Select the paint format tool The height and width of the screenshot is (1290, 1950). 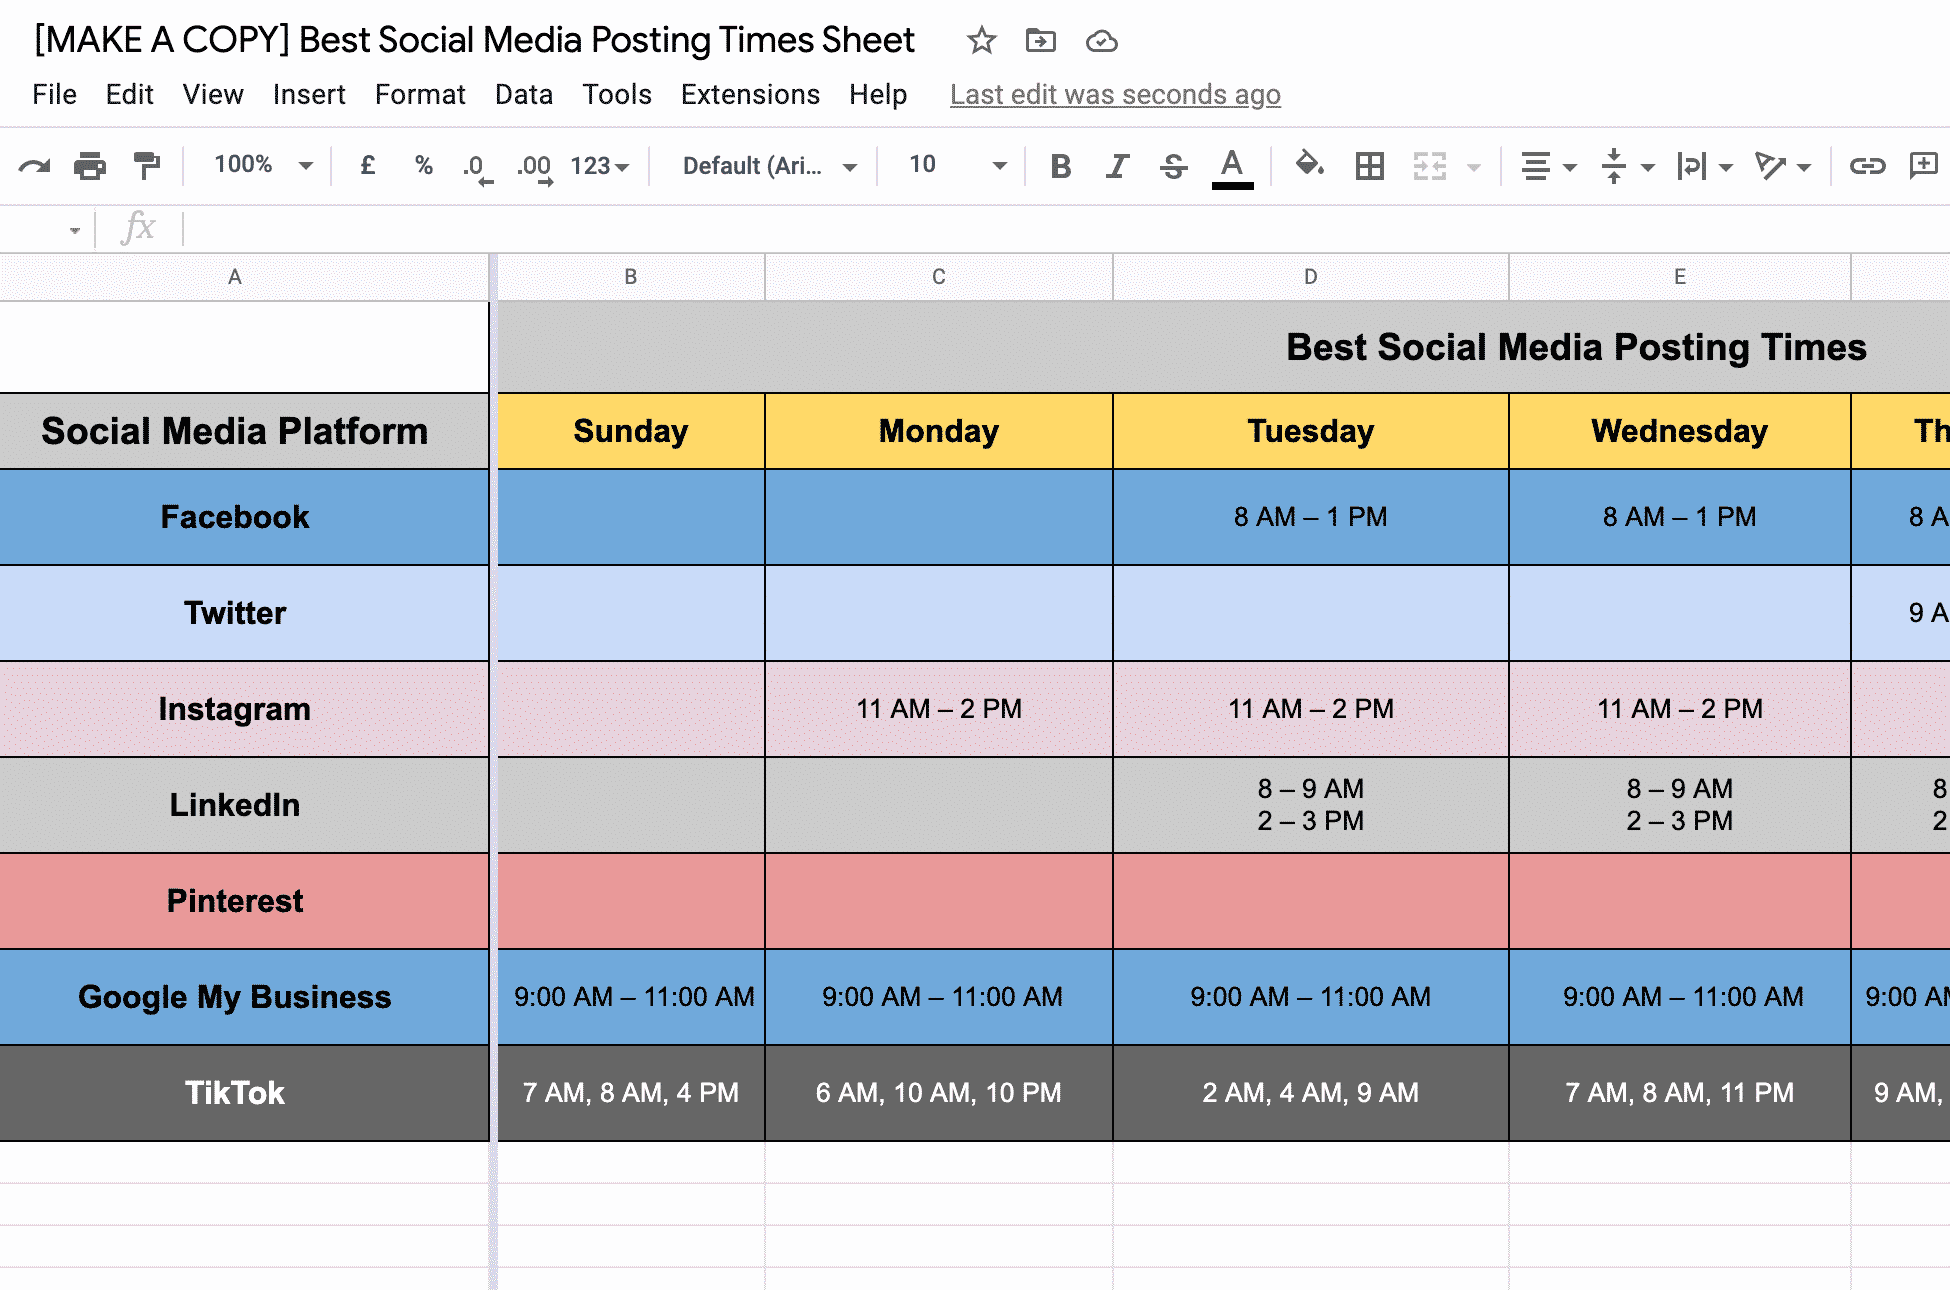pyautogui.click(x=147, y=165)
